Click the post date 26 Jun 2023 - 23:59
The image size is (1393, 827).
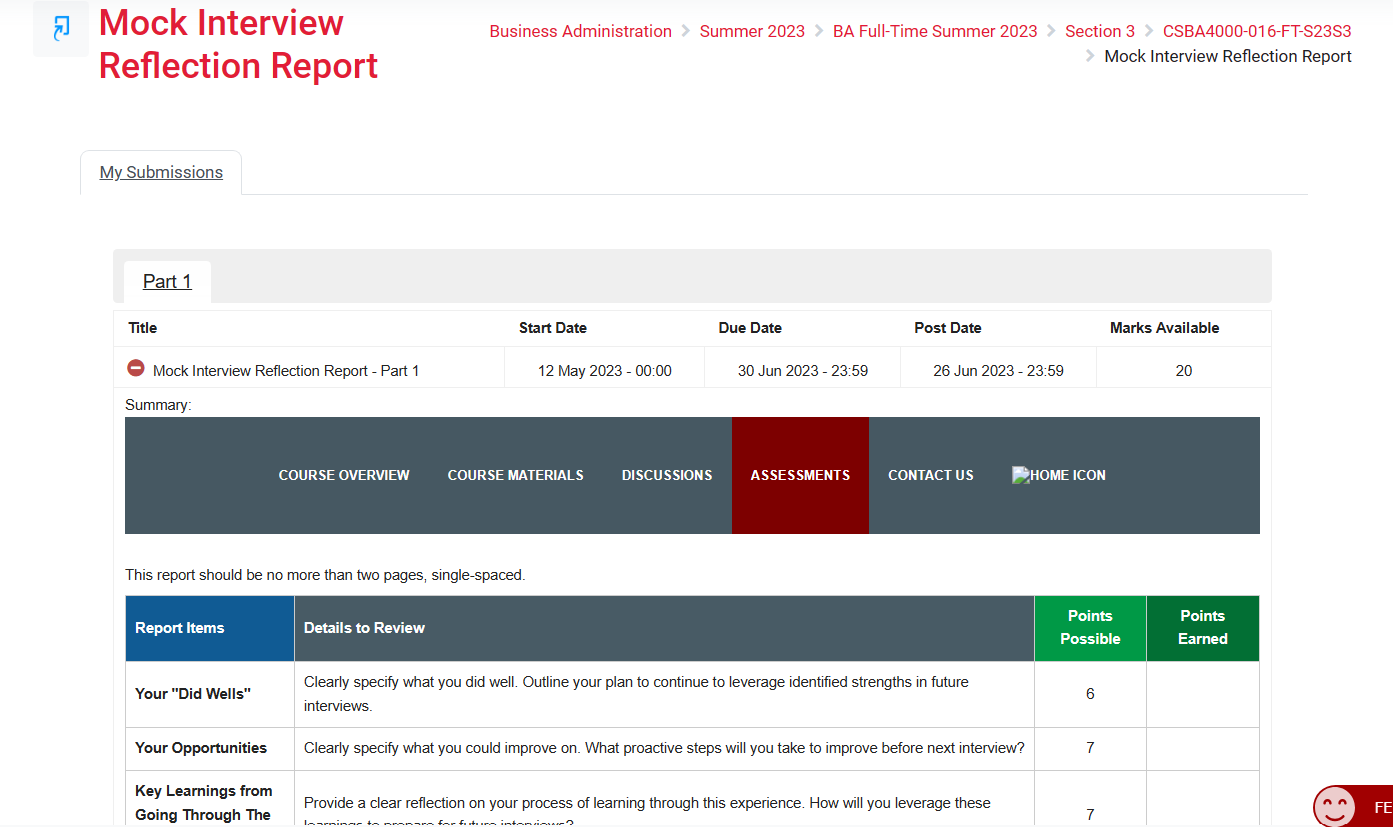(998, 371)
